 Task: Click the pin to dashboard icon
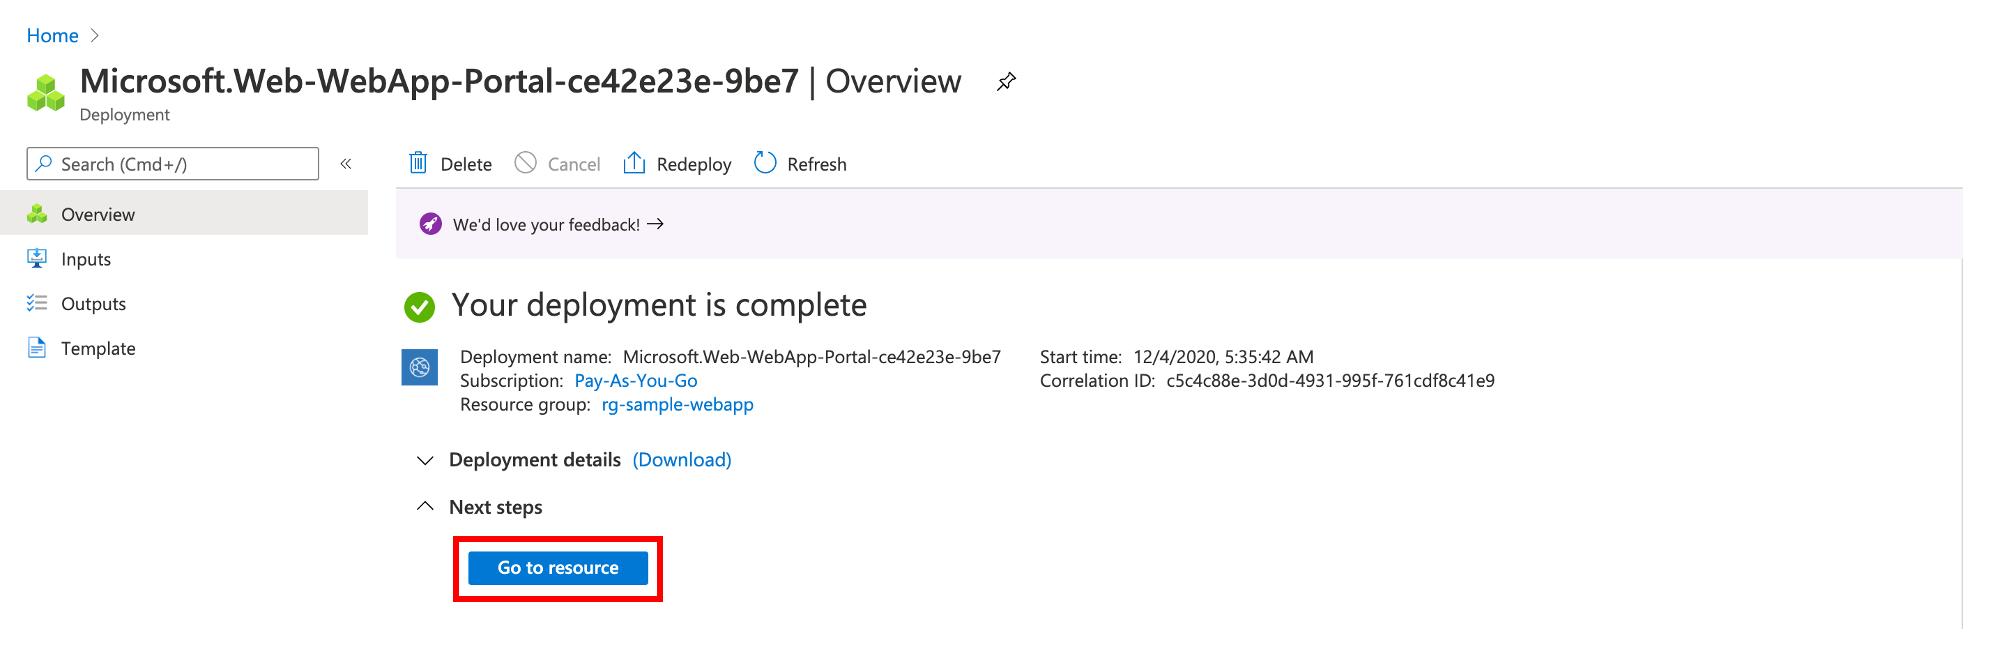1006,82
